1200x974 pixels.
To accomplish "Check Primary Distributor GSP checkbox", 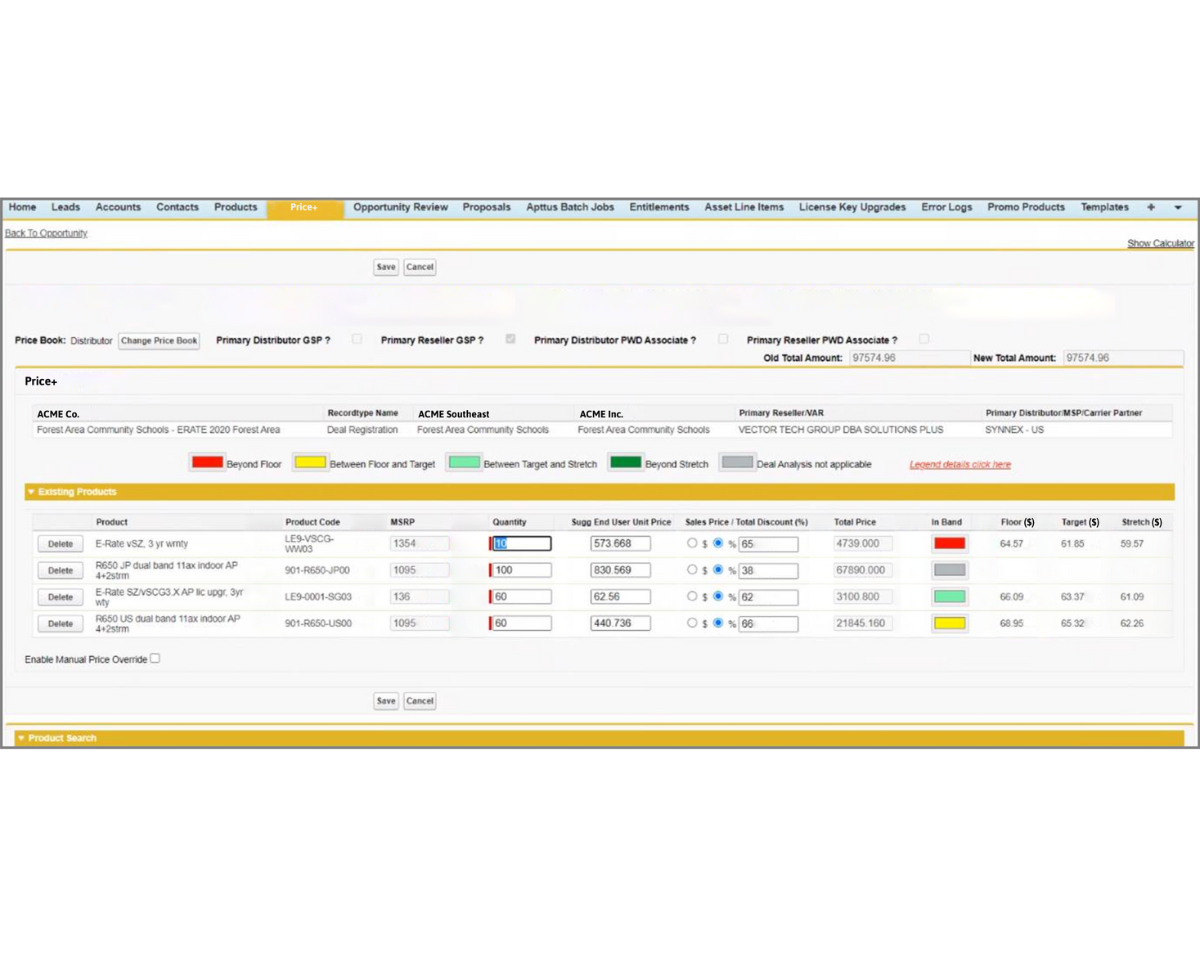I will coord(357,339).
